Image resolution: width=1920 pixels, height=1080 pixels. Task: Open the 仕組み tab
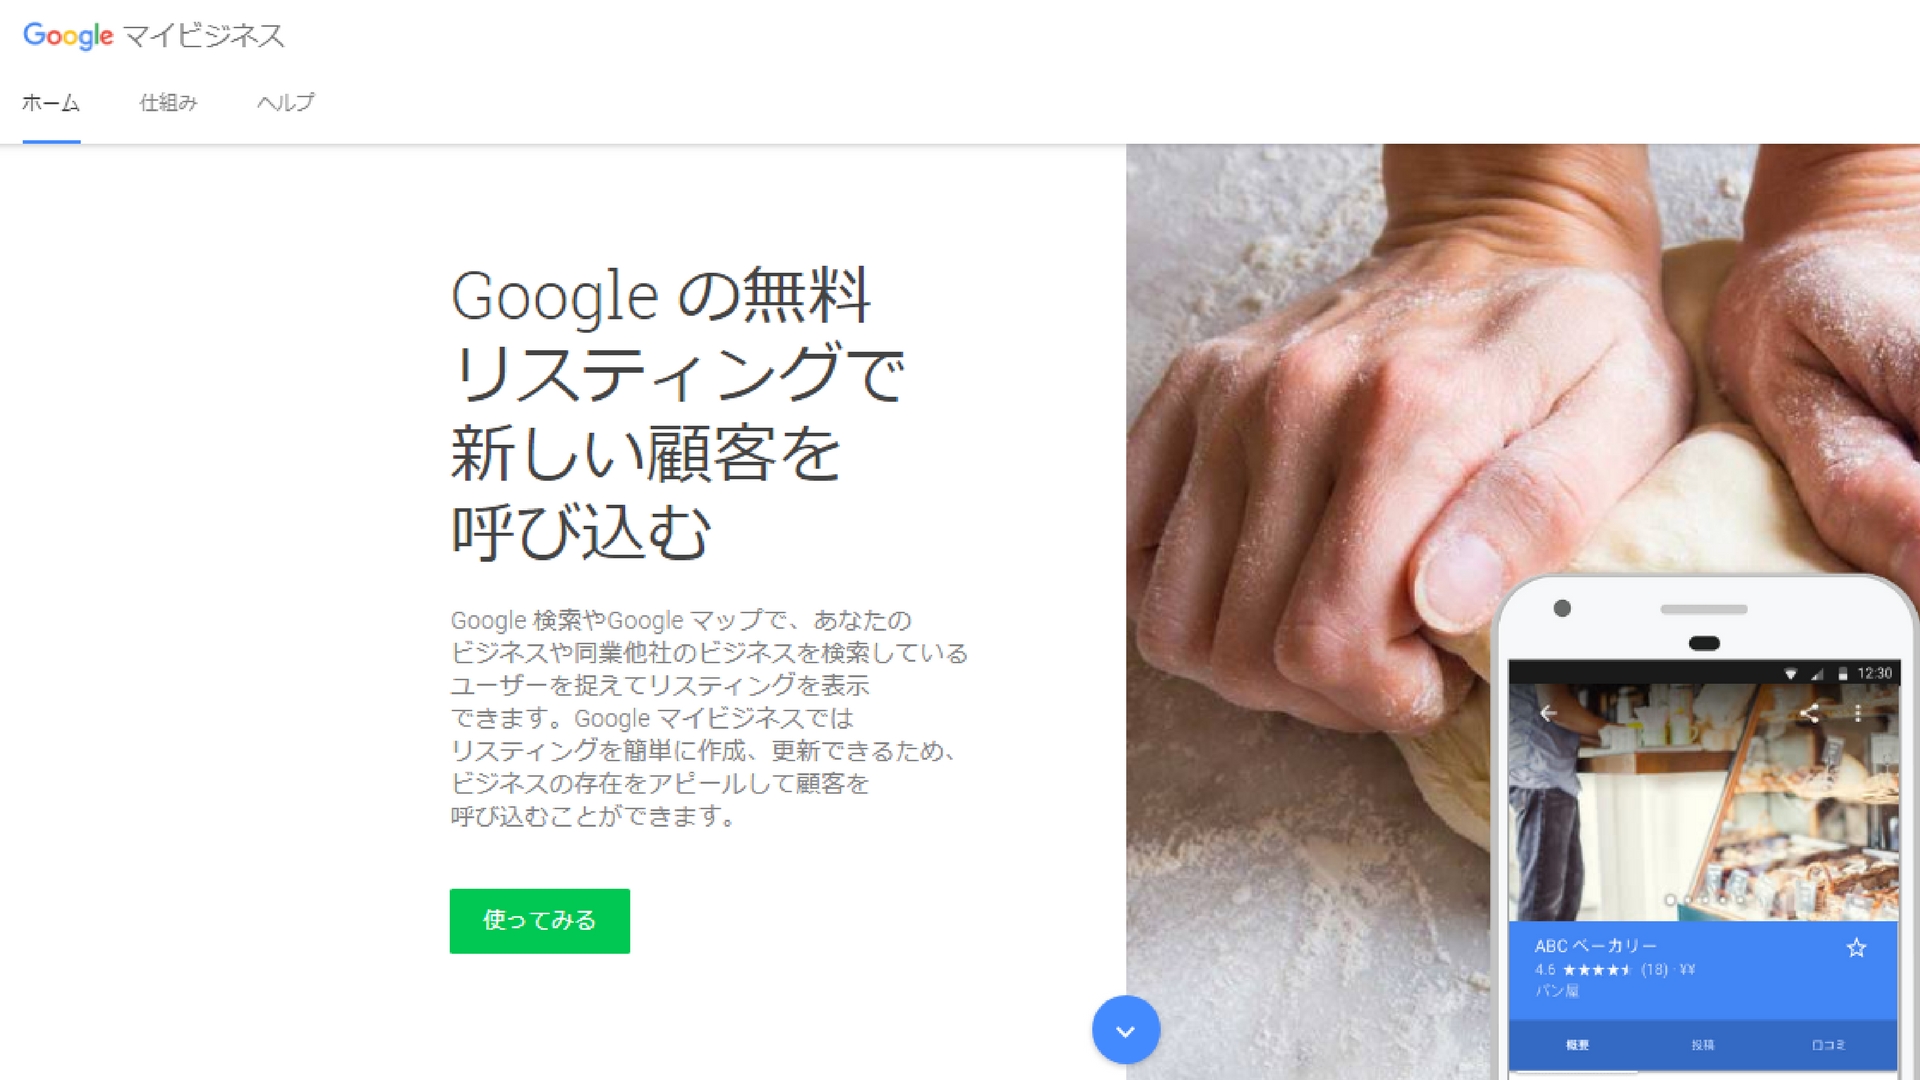click(x=168, y=103)
